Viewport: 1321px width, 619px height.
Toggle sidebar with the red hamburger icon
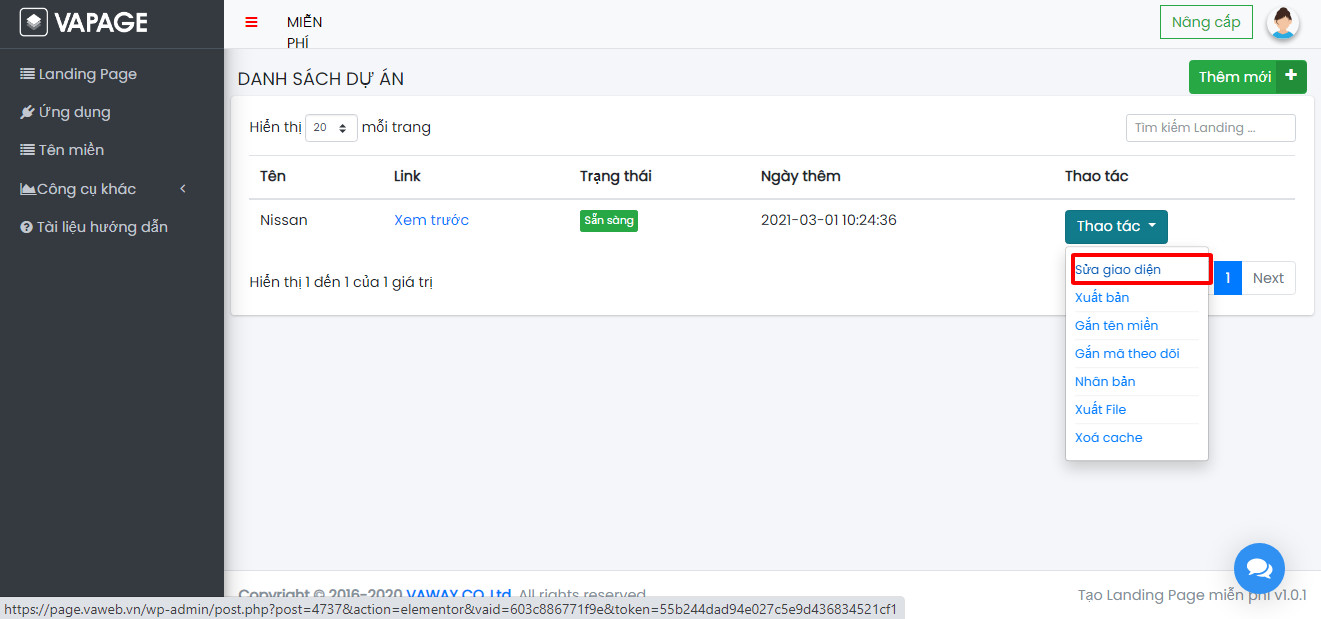coord(251,22)
